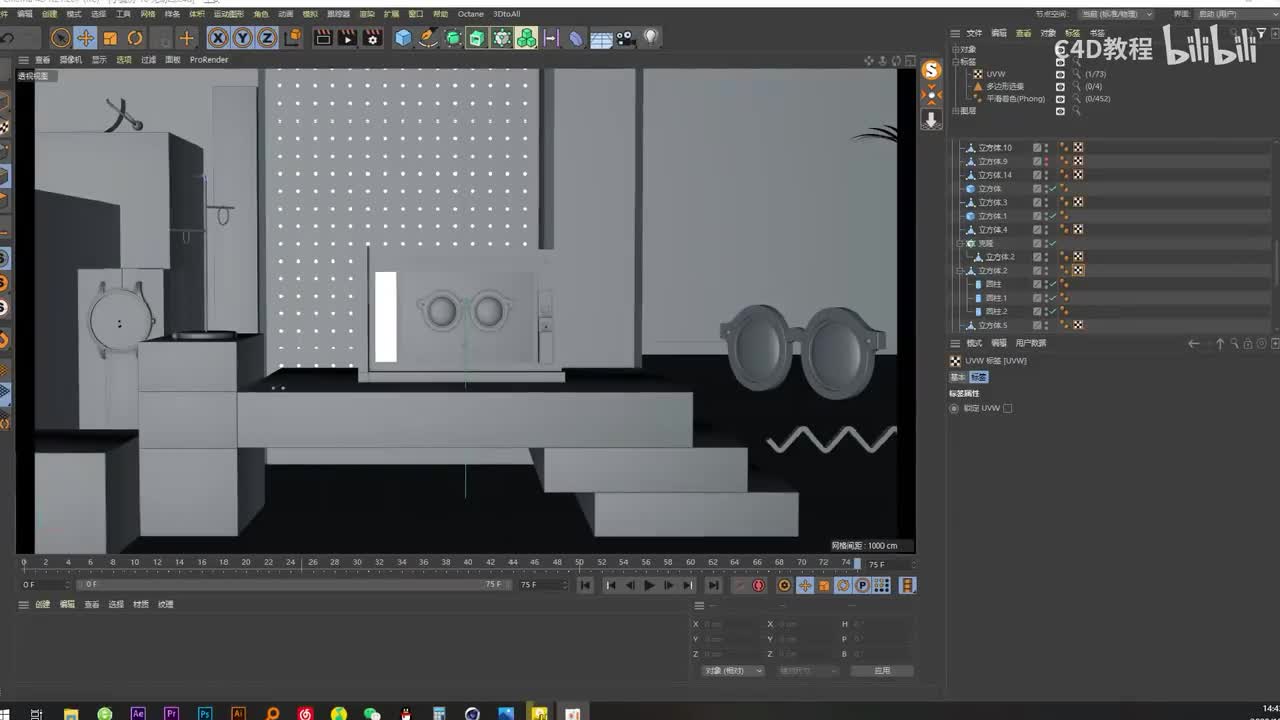Screen dimensions: 1280x720
Task: Select the Move tool in the toolbar
Action: click(x=85, y=38)
